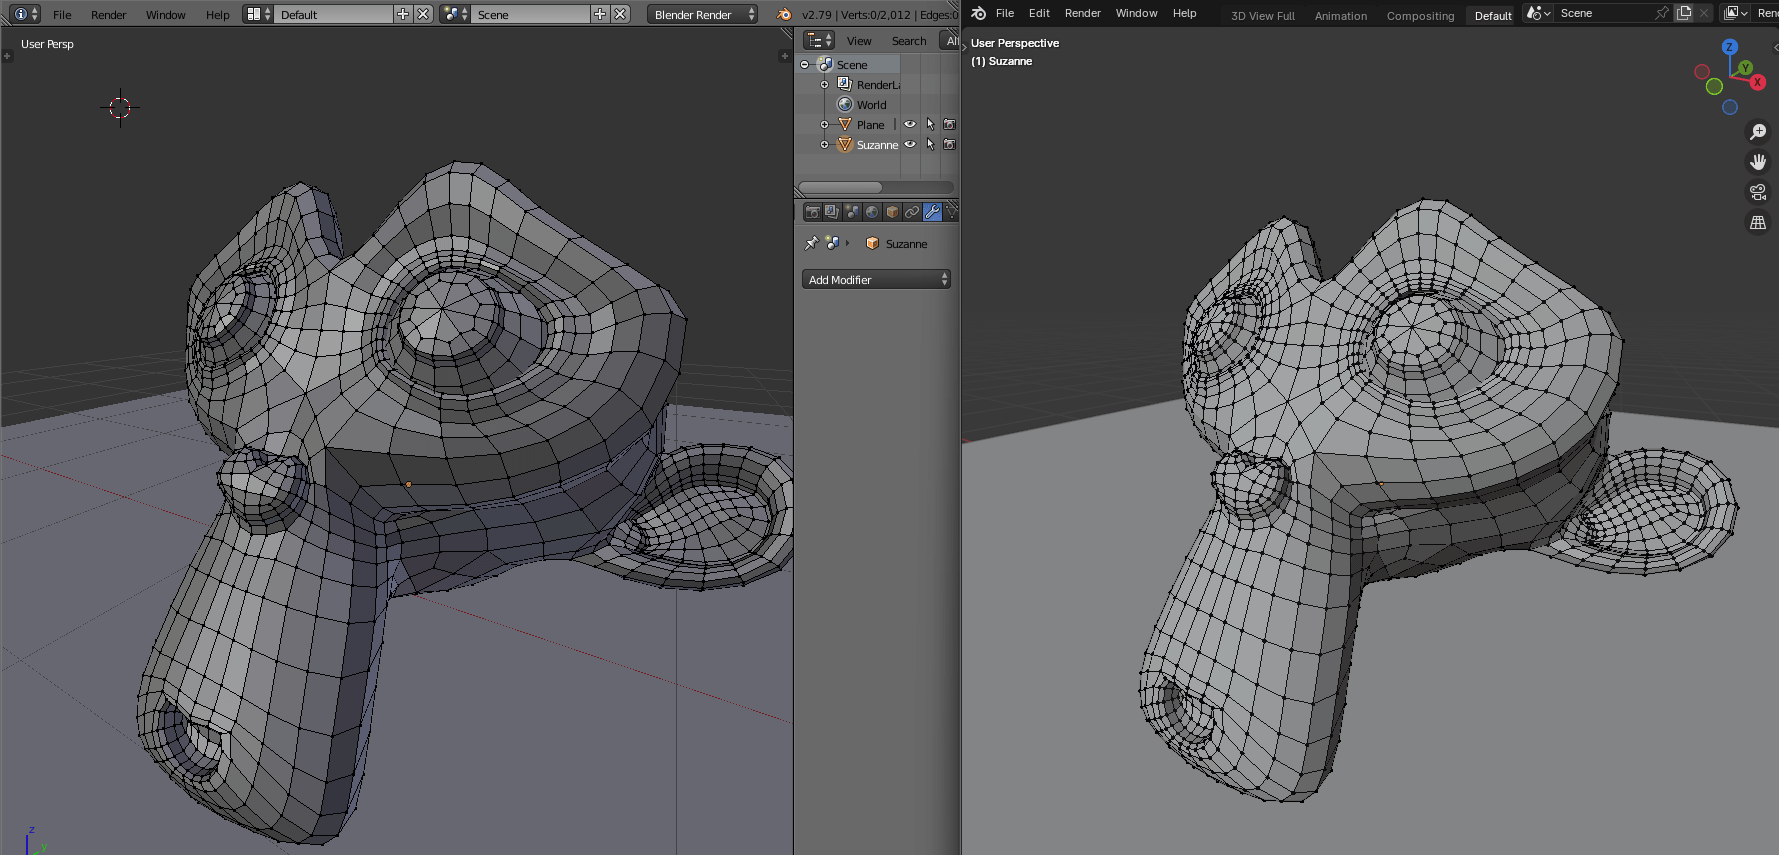Select World in the Outliner
Viewport: 1779px width, 855px height.
pyautogui.click(x=871, y=105)
